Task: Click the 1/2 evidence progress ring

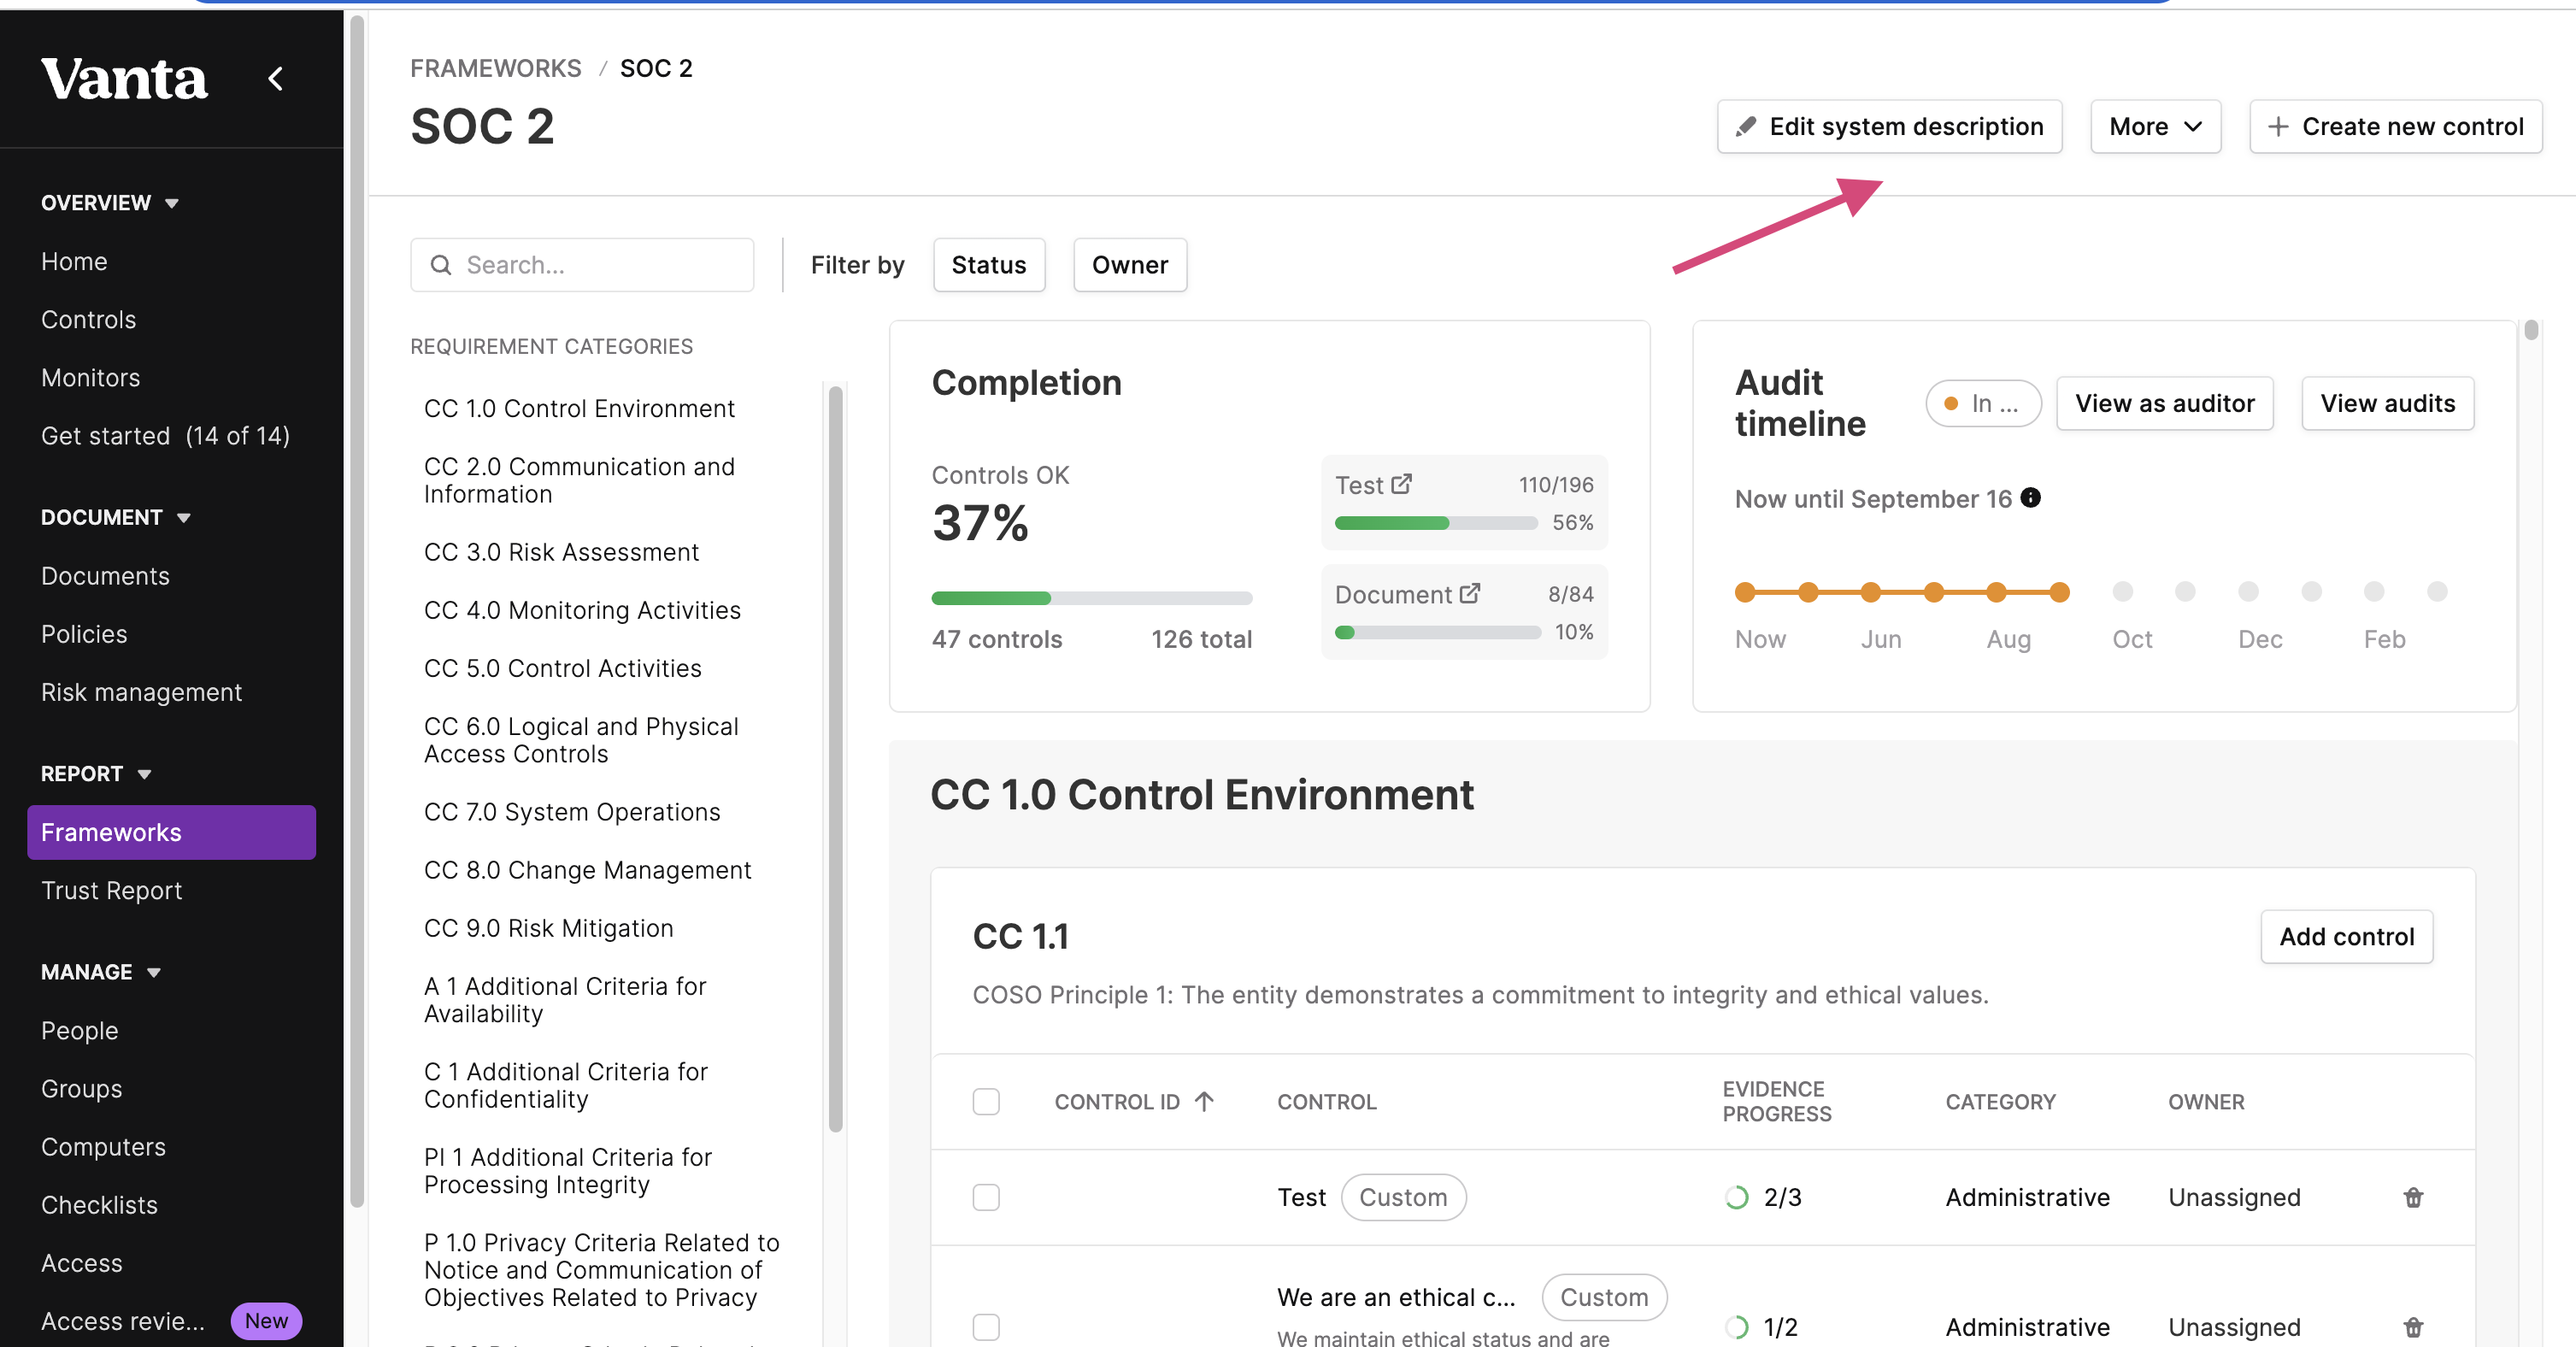Action: click(x=1737, y=1327)
